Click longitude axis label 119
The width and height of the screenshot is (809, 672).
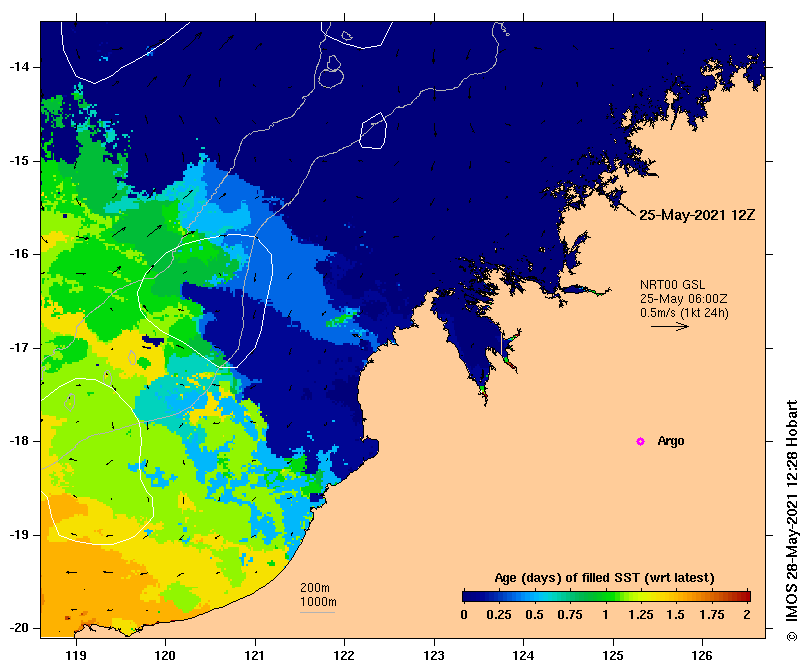pyautogui.click(x=76, y=655)
